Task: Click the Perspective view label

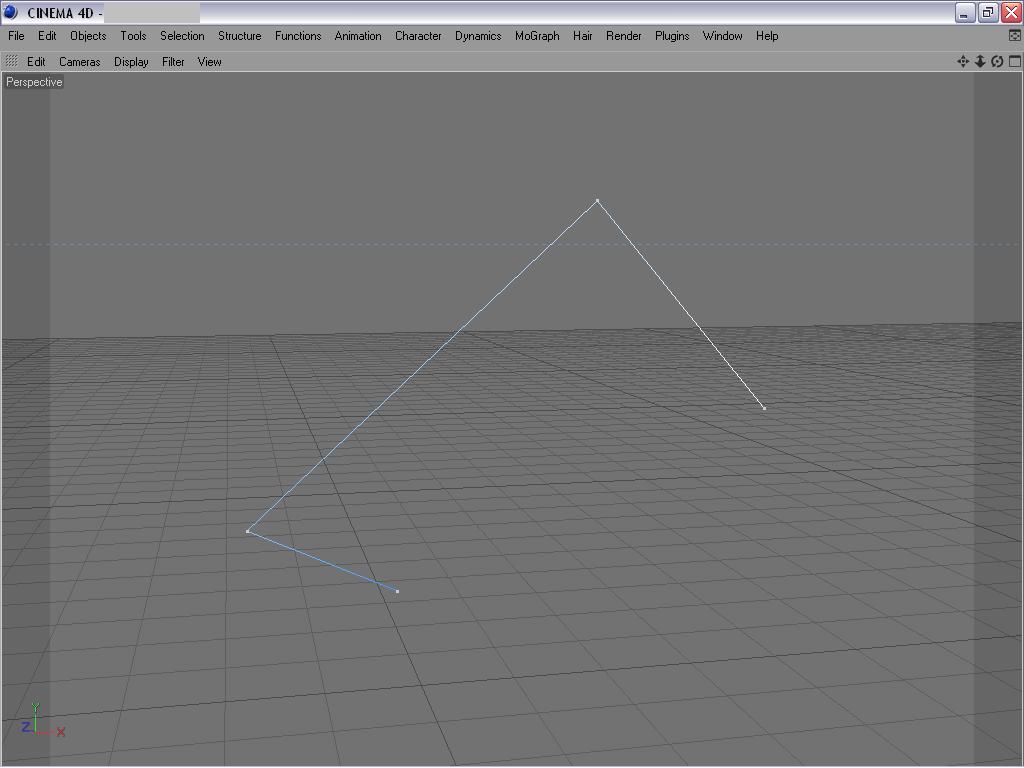Action: (x=34, y=82)
